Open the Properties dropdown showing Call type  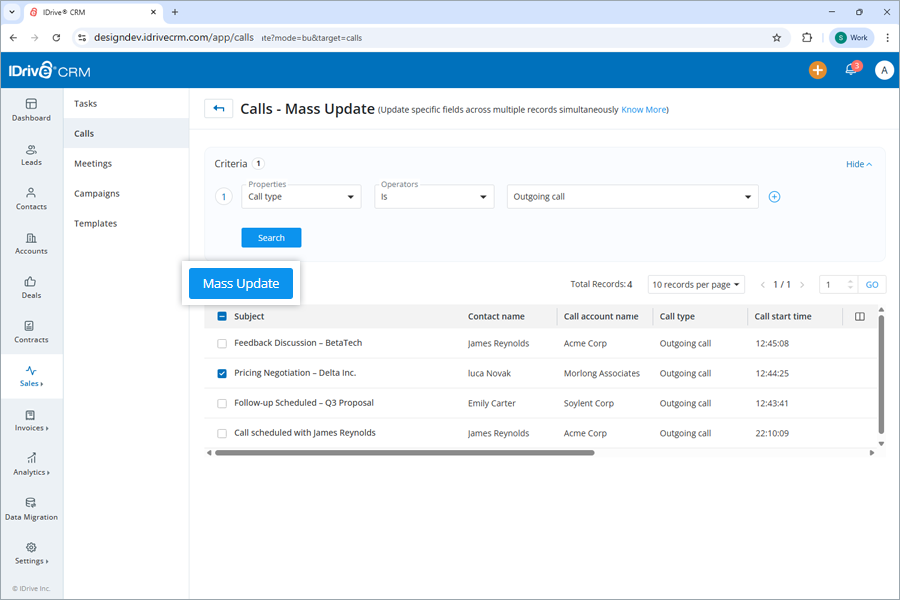300,196
